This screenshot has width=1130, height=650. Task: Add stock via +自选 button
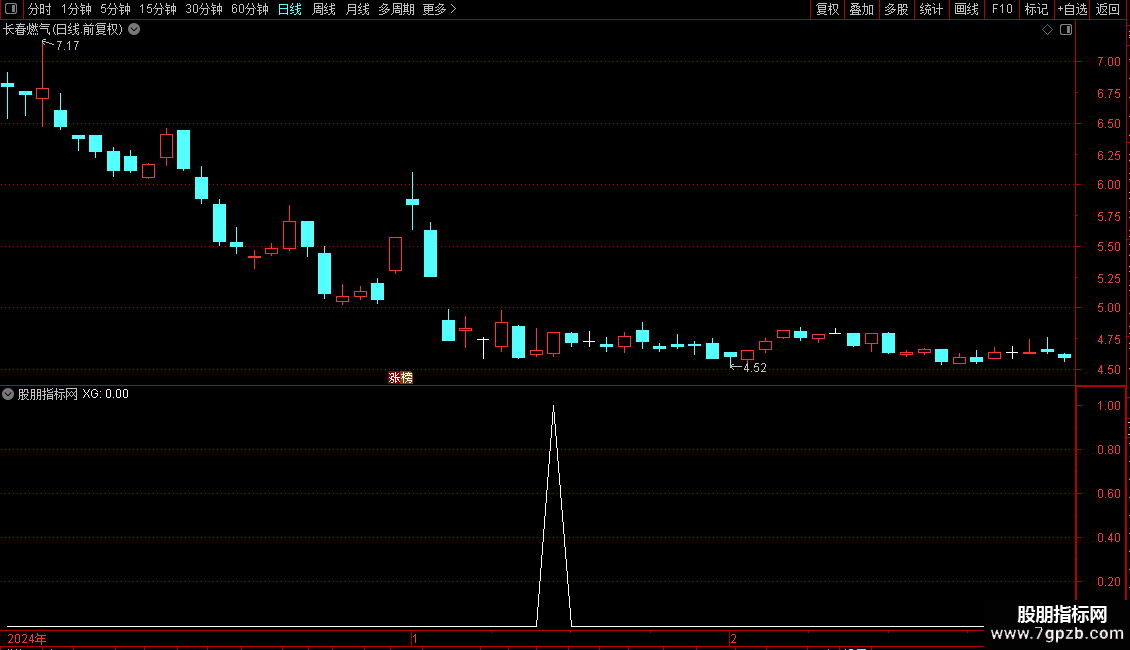1072,9
